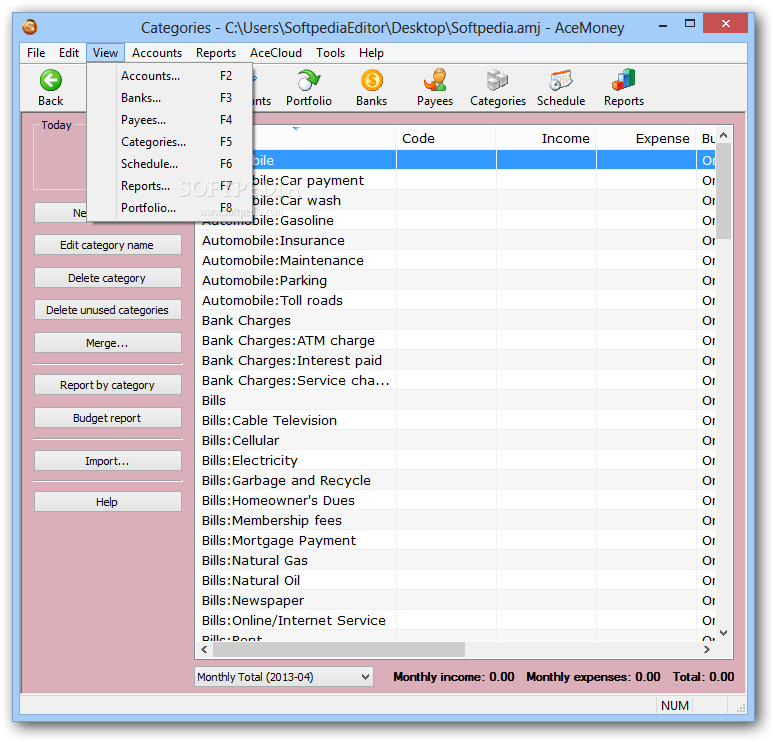Click the vertical scrollbar thumb
Image resolution: width=775 pixels, height=742 pixels.
[x=724, y=191]
